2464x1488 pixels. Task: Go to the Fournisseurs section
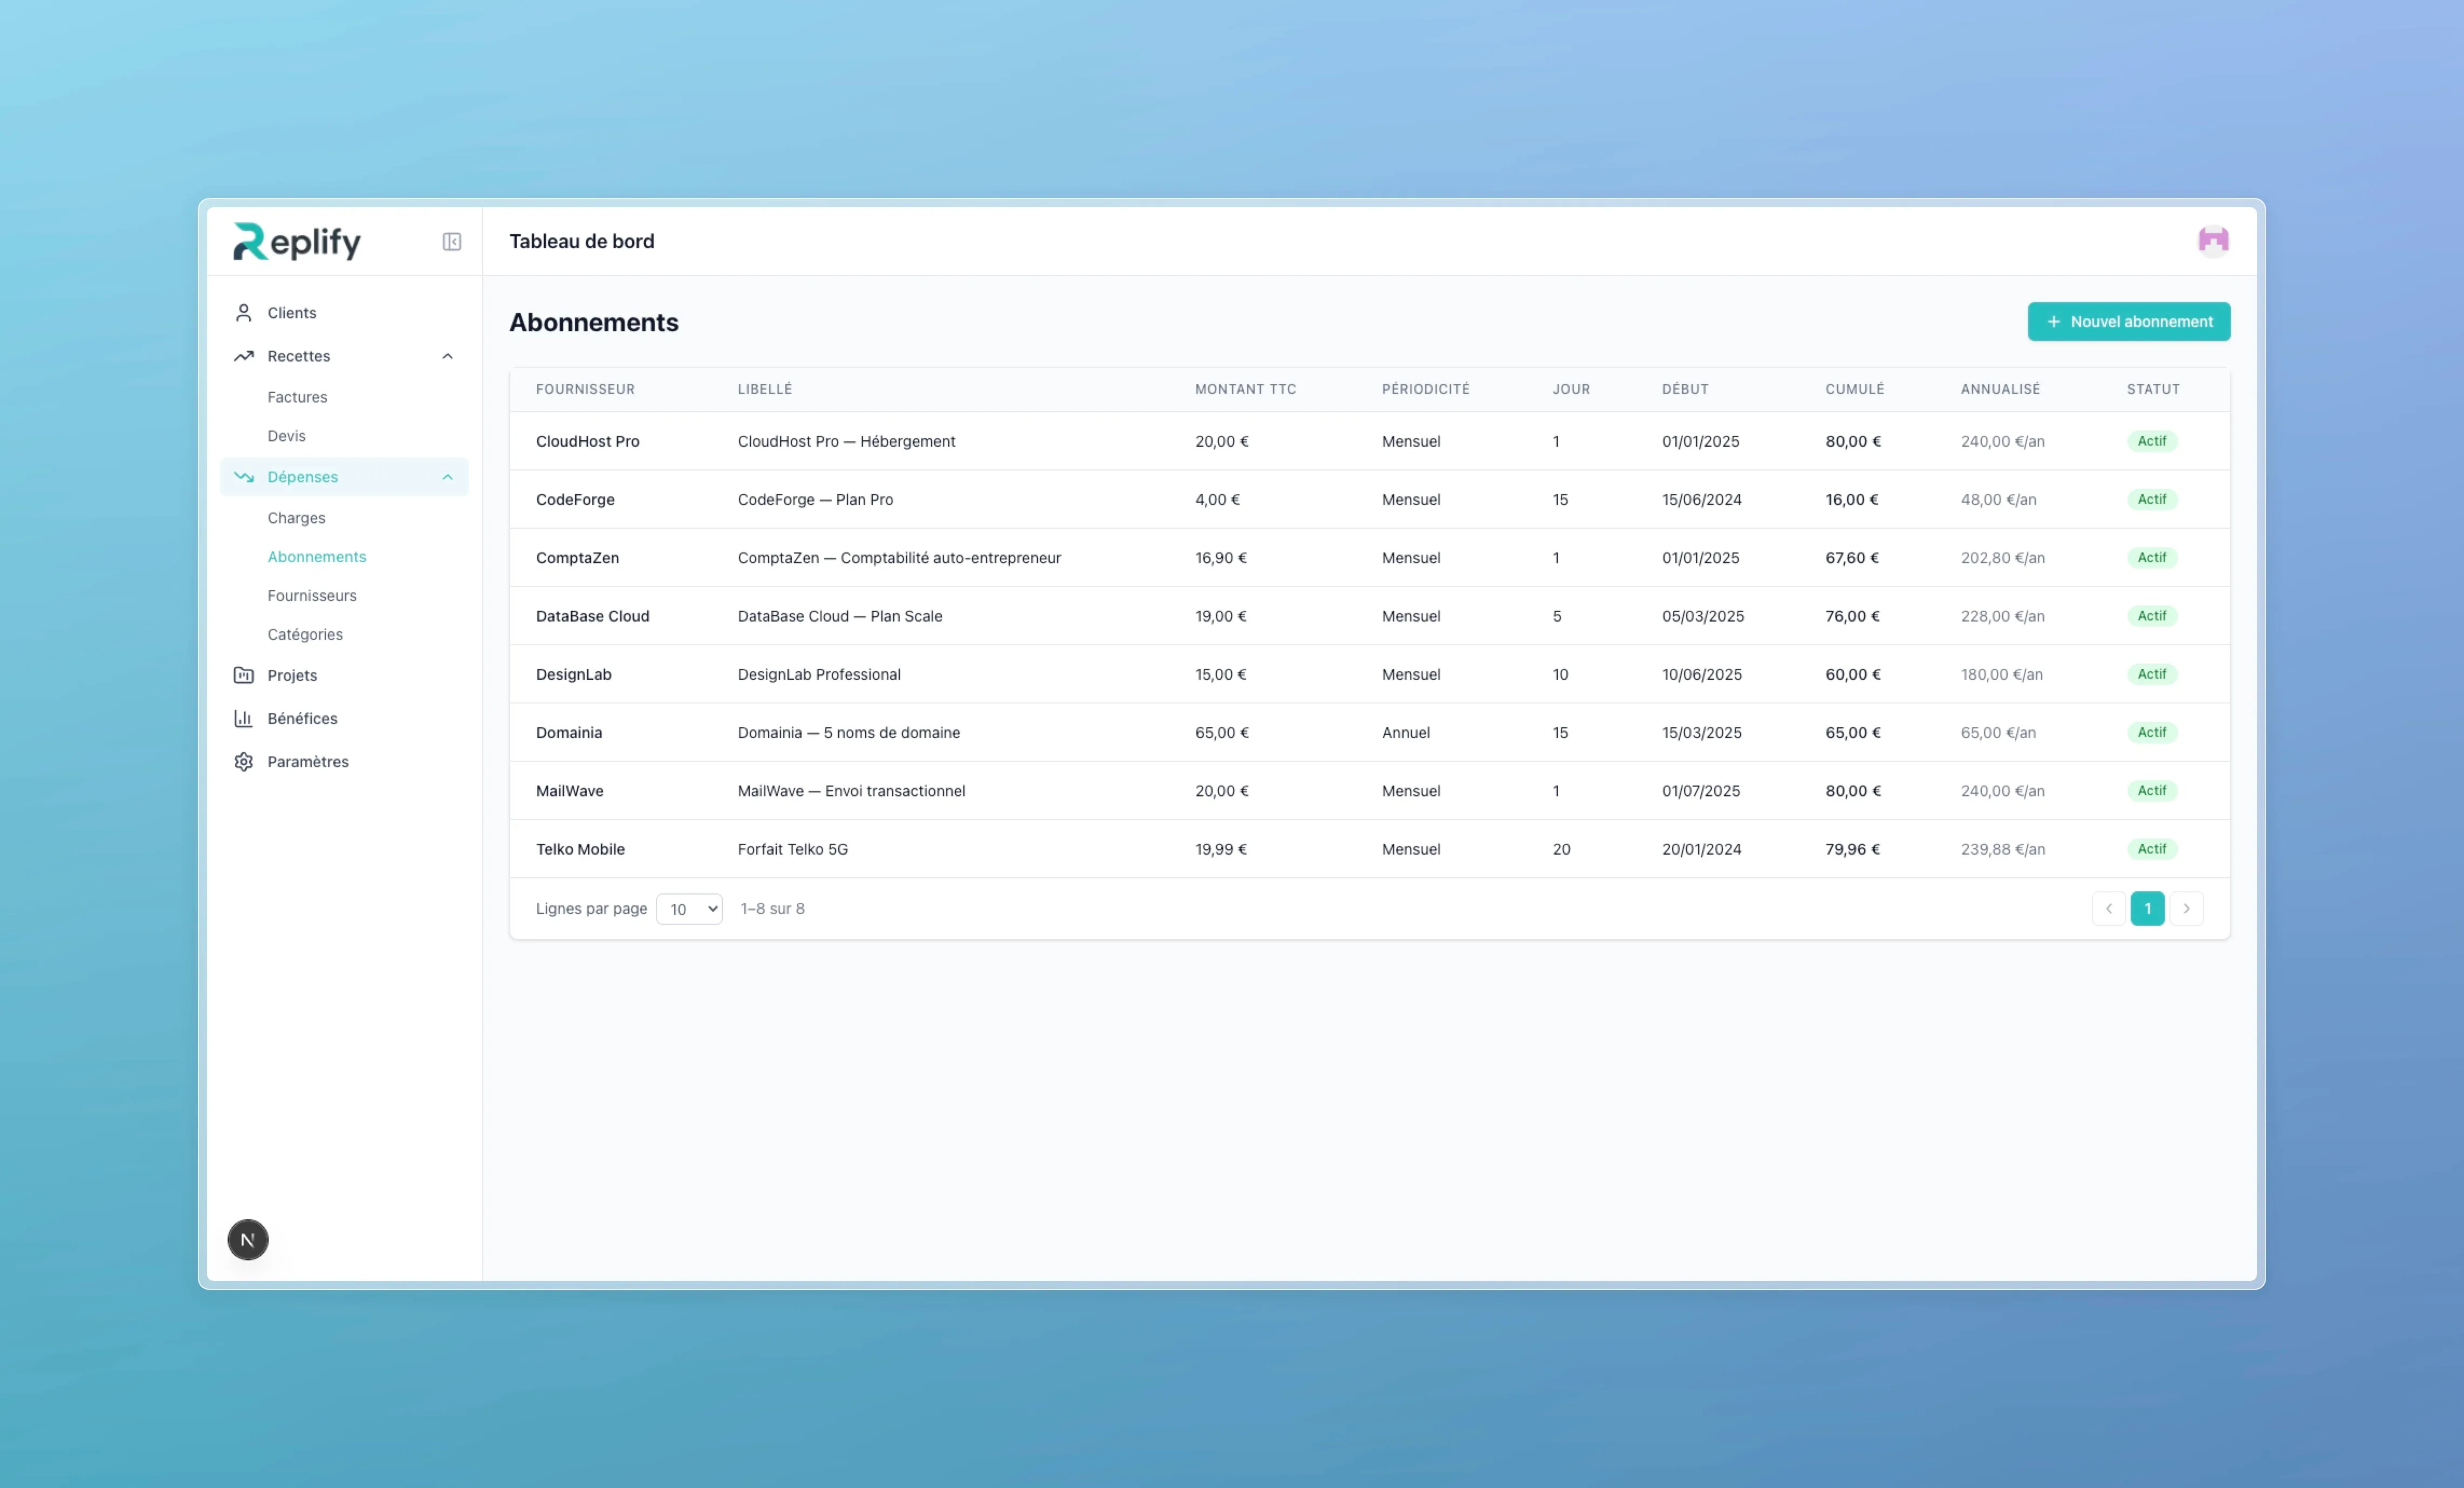pos(312,595)
